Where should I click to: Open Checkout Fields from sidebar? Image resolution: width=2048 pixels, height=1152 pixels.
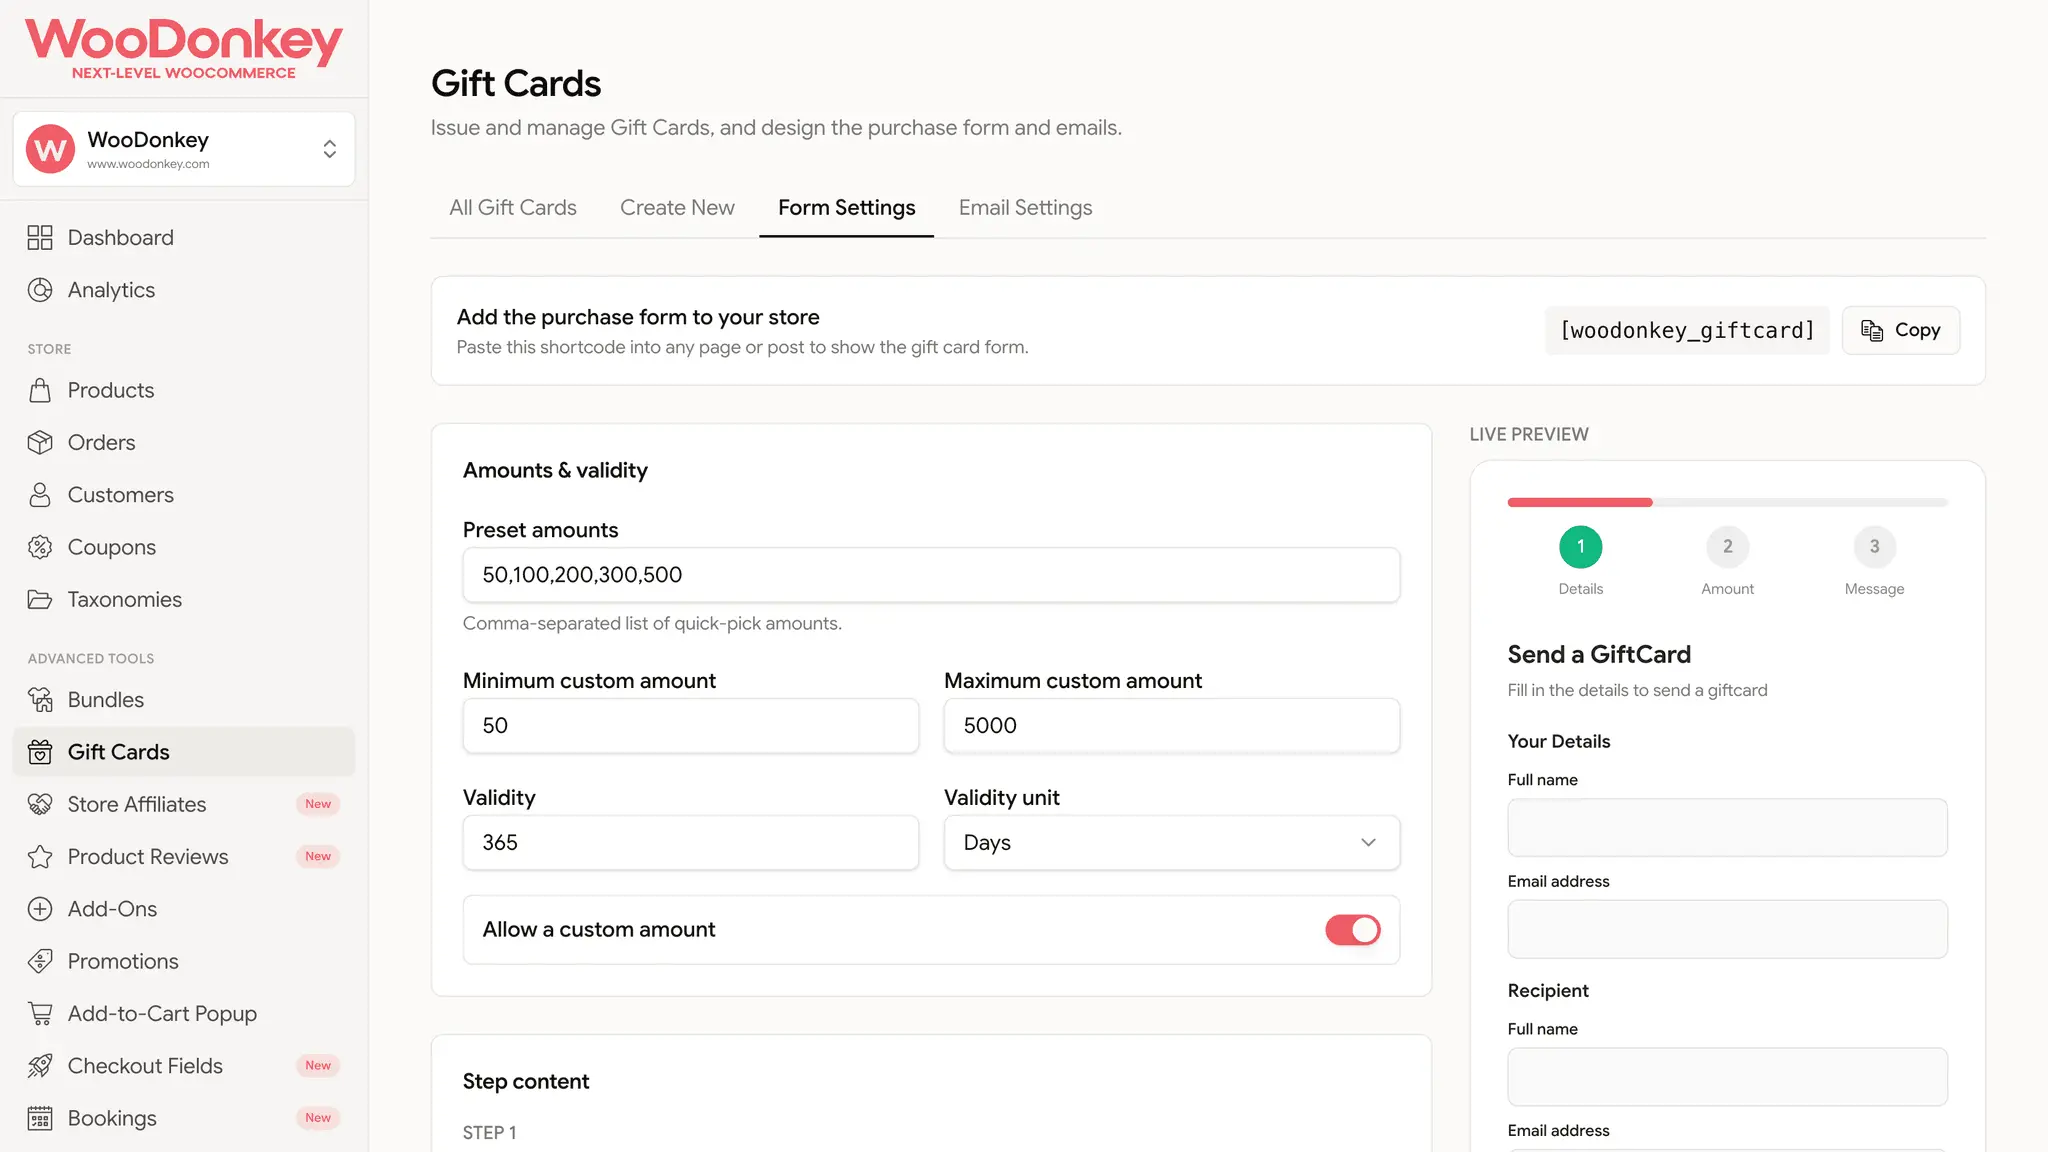coord(184,1066)
